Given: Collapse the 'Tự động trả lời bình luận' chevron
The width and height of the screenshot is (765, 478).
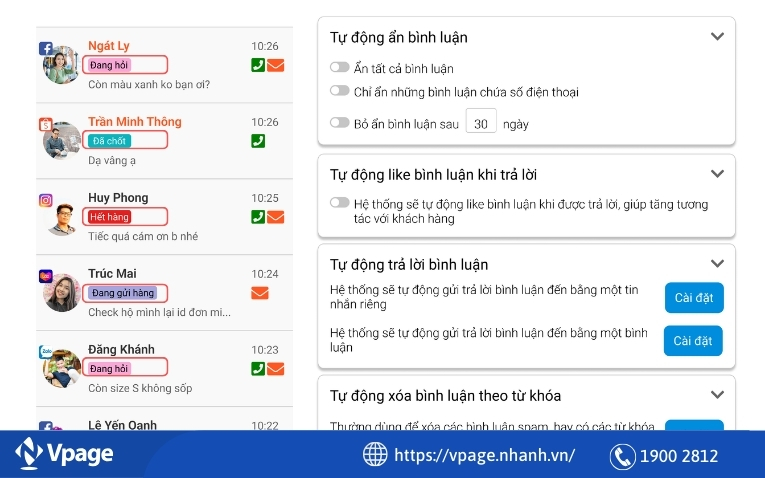Looking at the screenshot, I should 717,263.
